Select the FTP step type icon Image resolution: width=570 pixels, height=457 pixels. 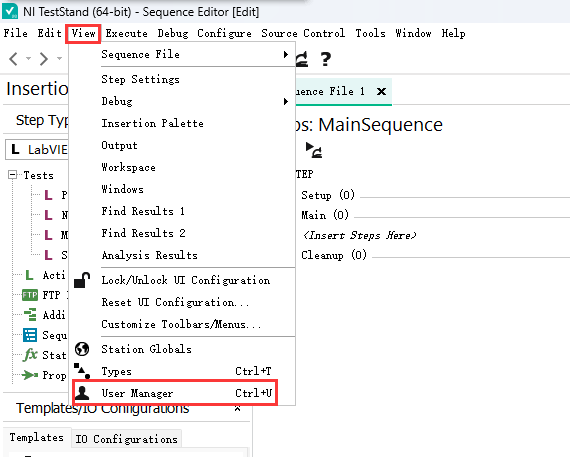(30, 295)
